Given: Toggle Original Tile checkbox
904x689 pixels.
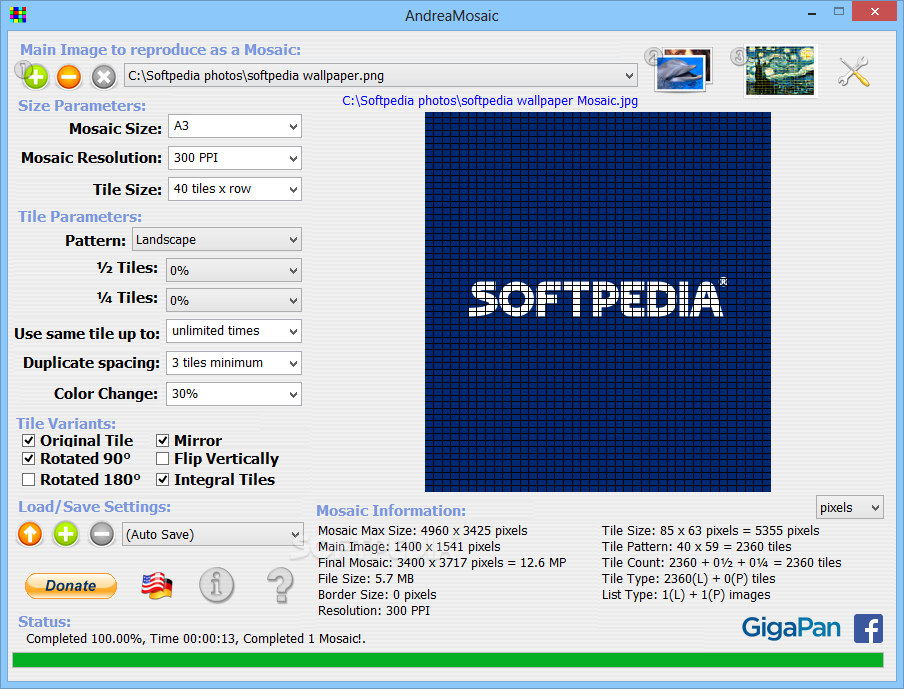Looking at the screenshot, I should coord(29,440).
